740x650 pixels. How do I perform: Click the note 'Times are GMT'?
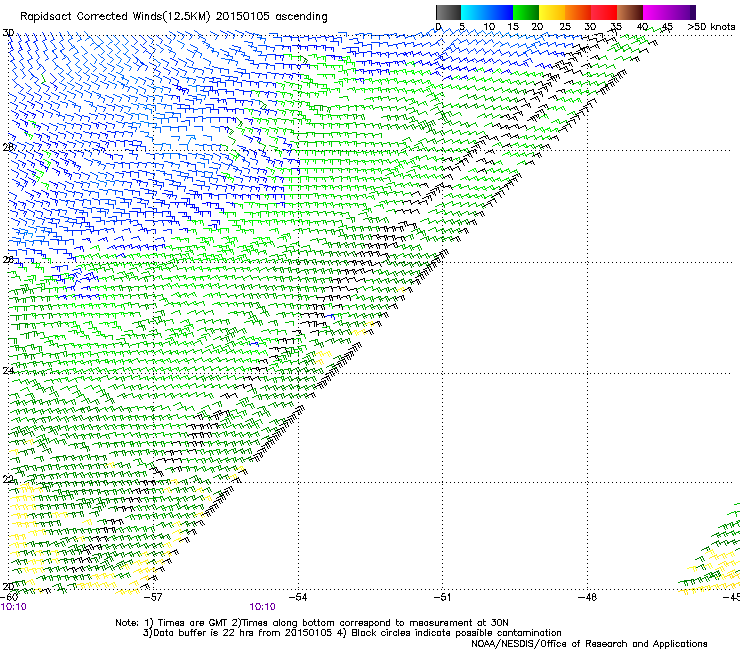point(193,623)
